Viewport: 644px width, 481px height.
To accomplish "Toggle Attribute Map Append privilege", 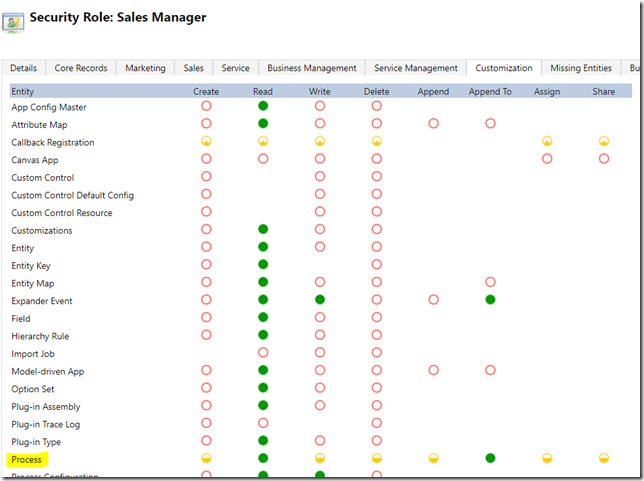I will [x=433, y=124].
